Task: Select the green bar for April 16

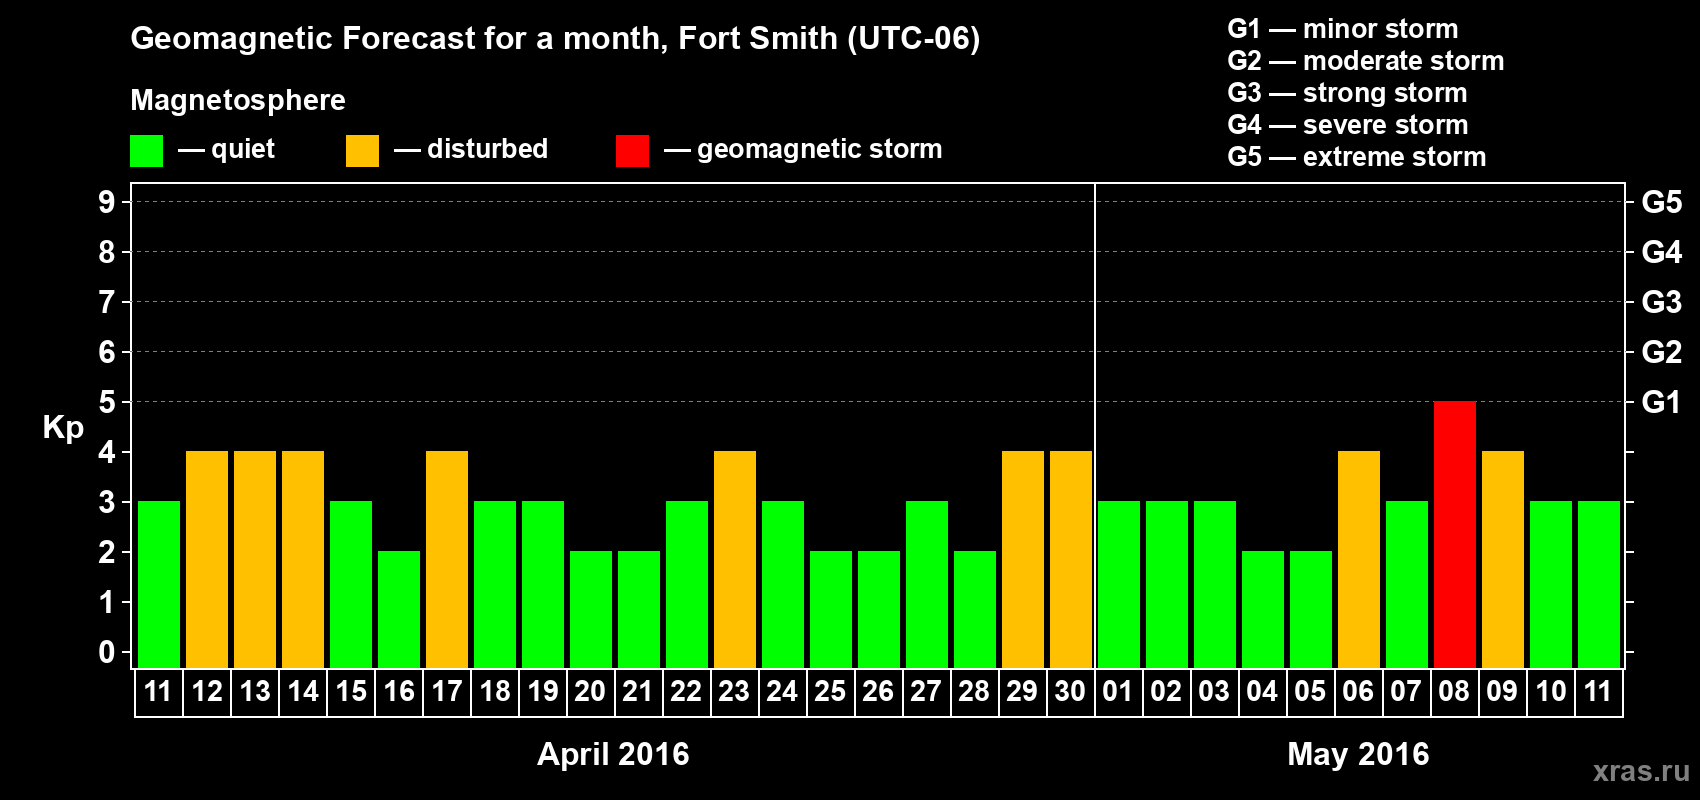Action: [399, 610]
